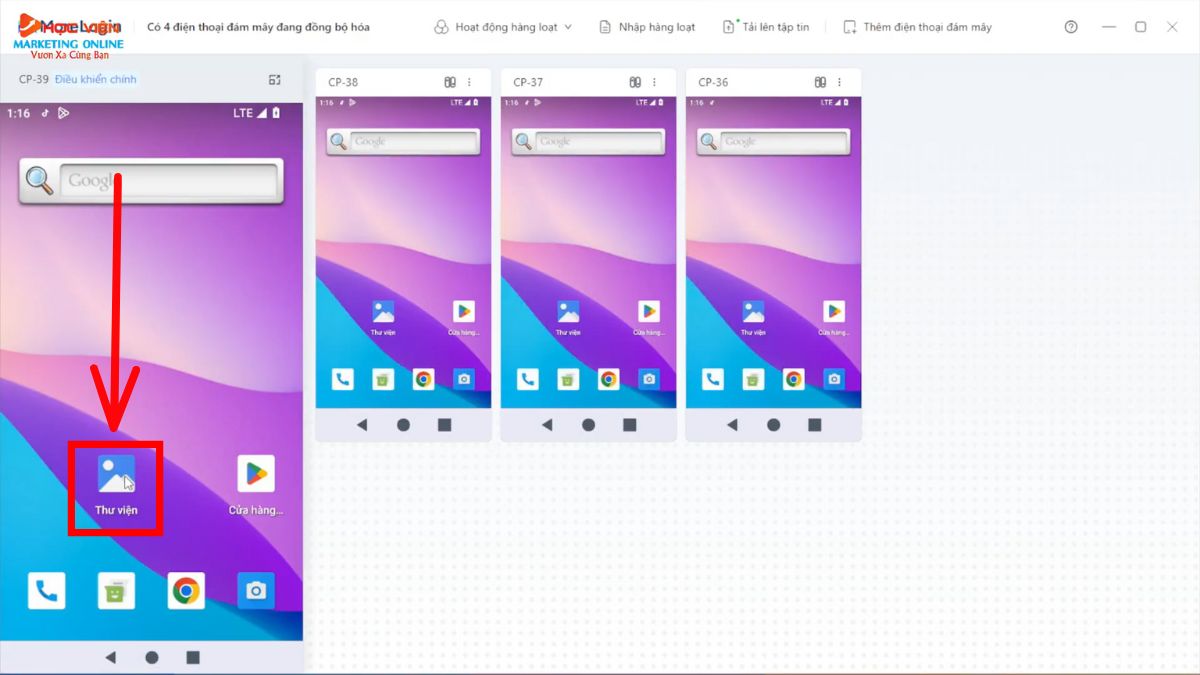1200x675 pixels.
Task: Open Play Store on CP-36
Action: [x=834, y=311]
